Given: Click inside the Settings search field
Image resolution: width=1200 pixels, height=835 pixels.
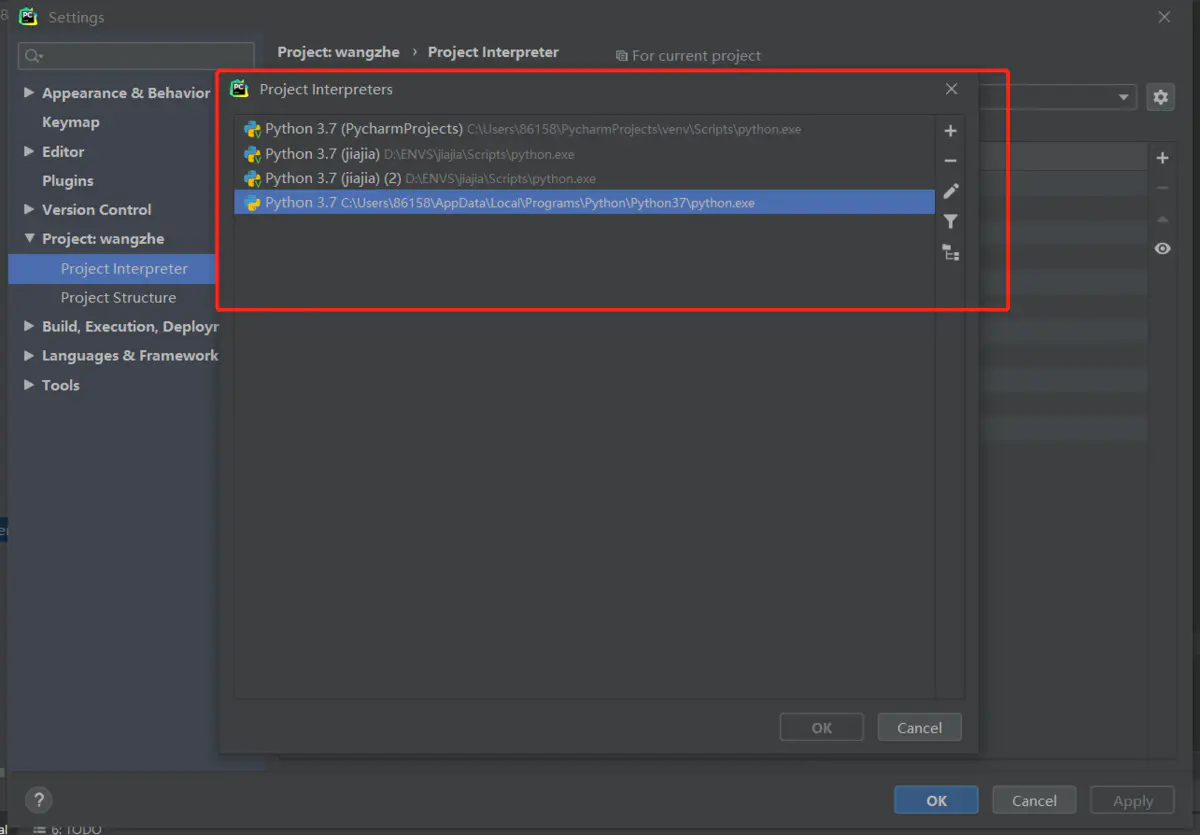Looking at the screenshot, I should tap(137, 56).
